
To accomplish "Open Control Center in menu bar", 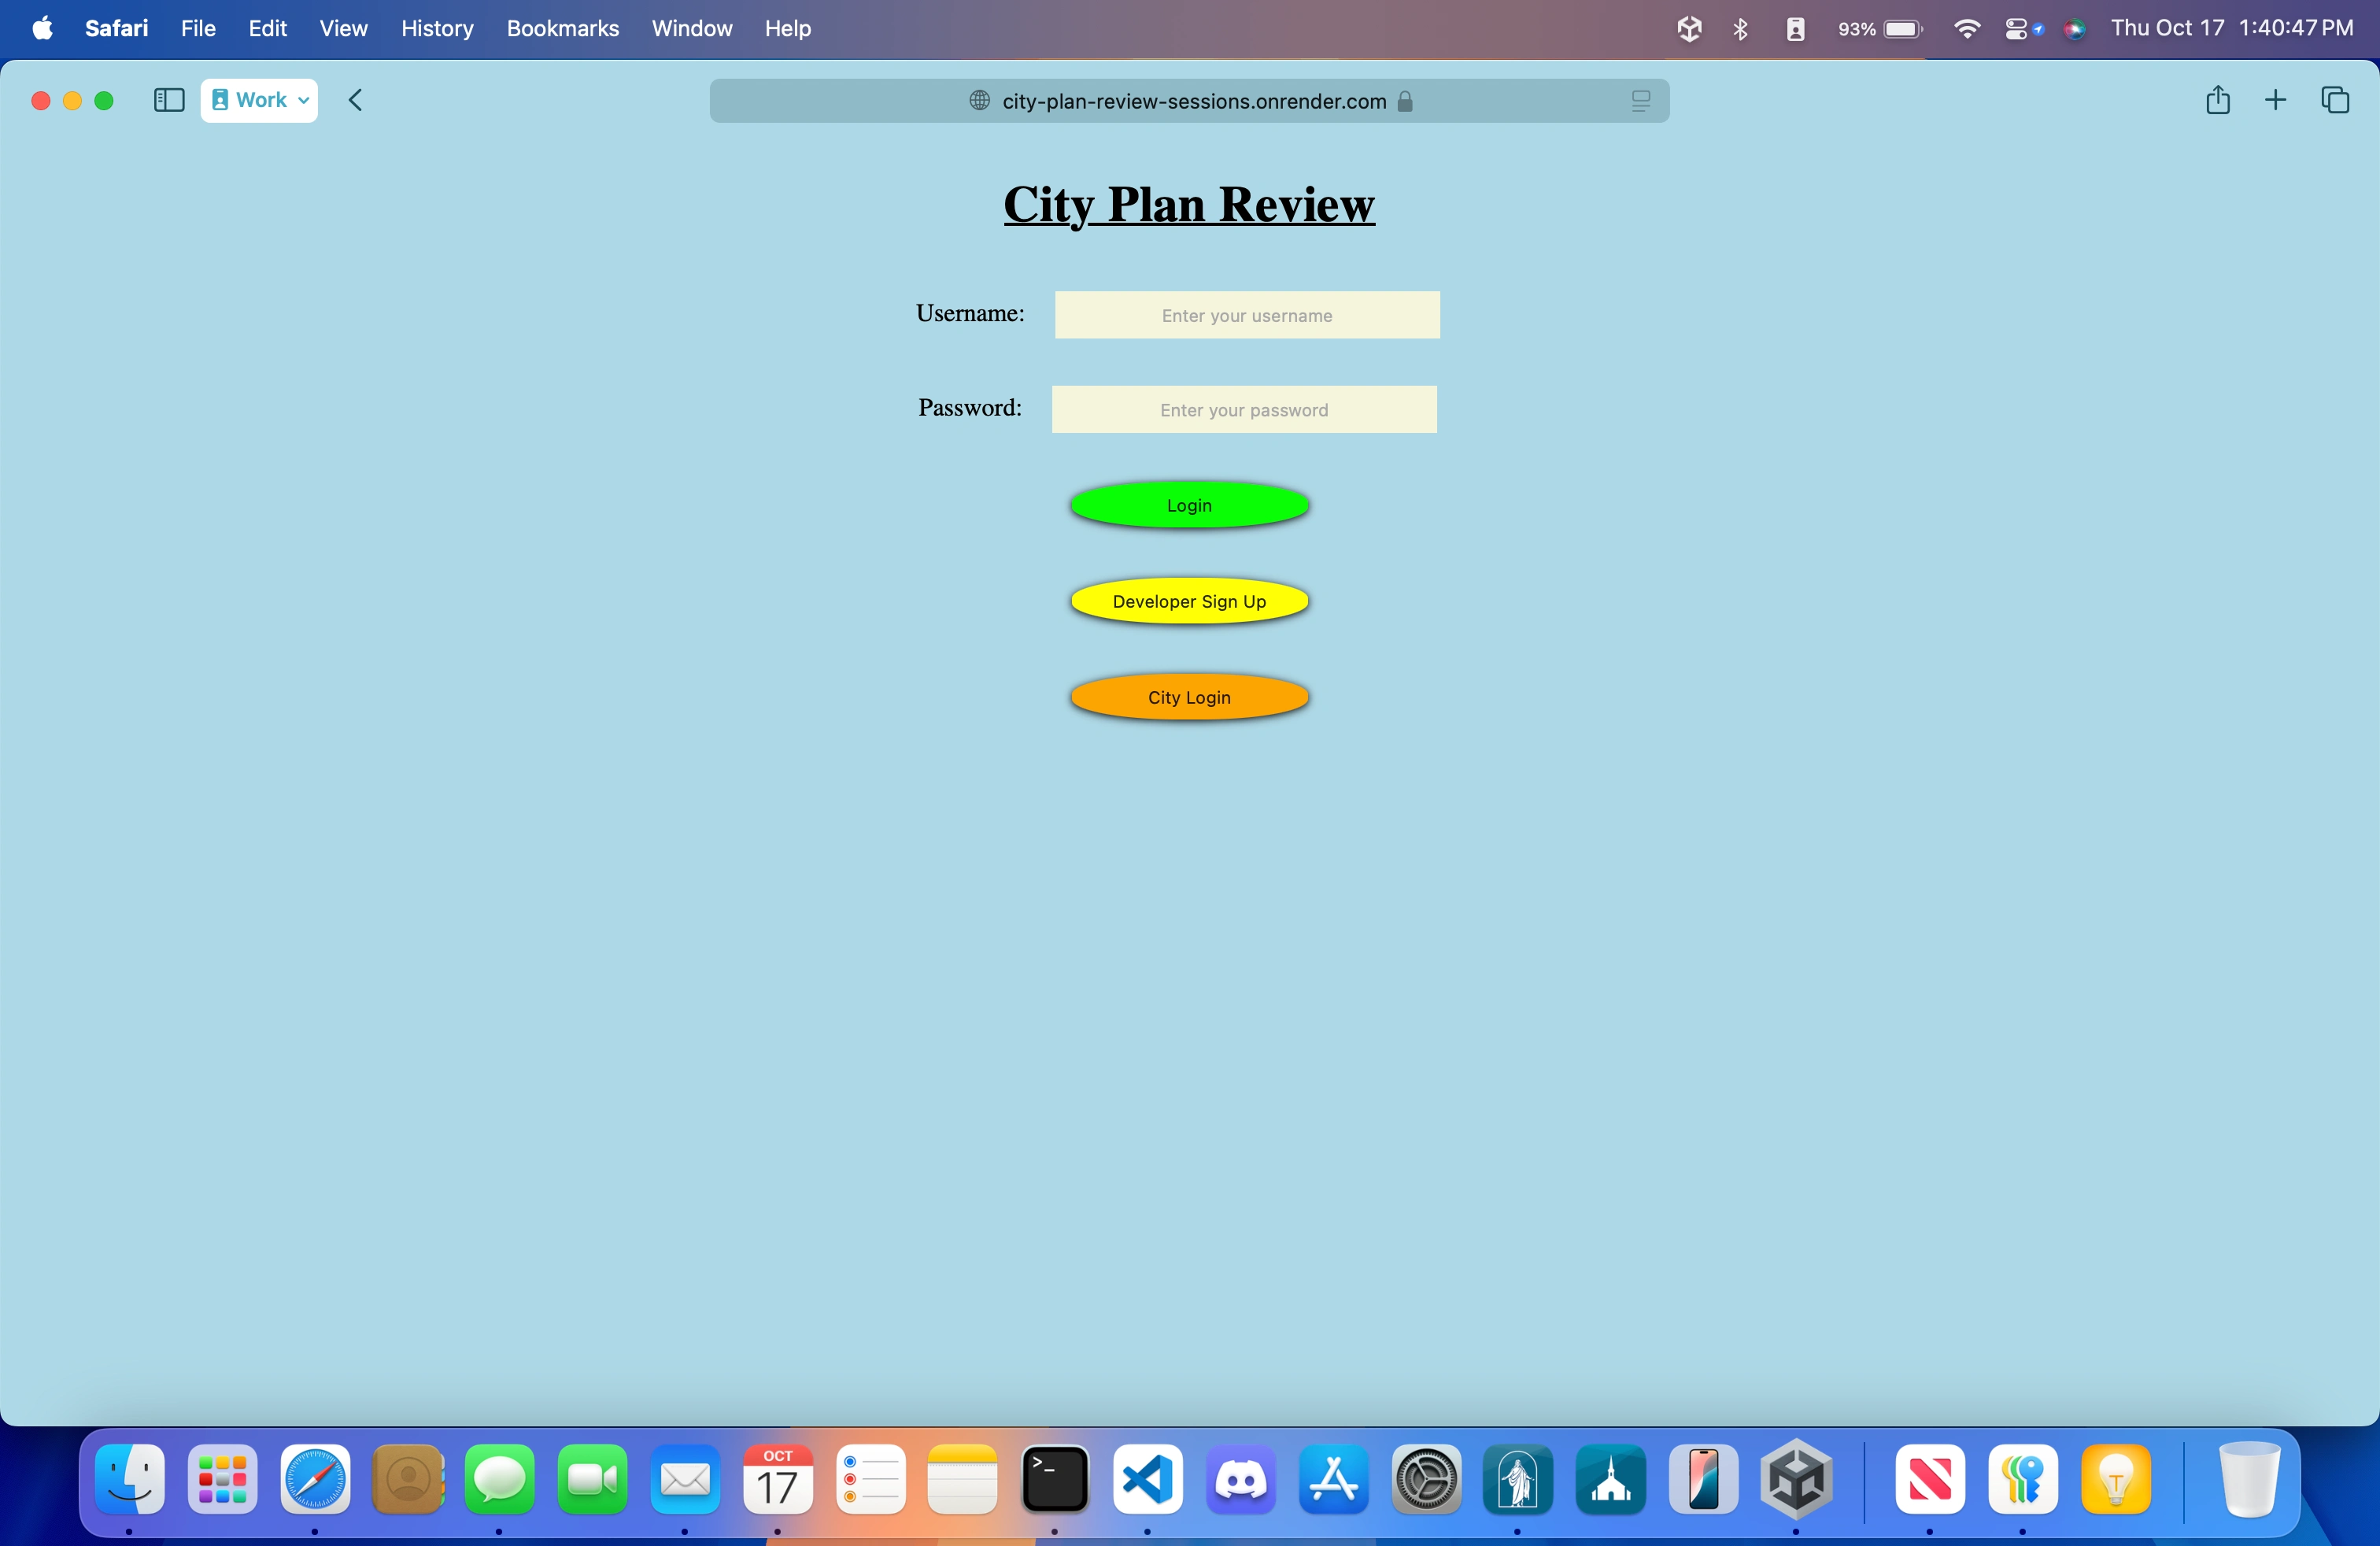I will [2017, 28].
